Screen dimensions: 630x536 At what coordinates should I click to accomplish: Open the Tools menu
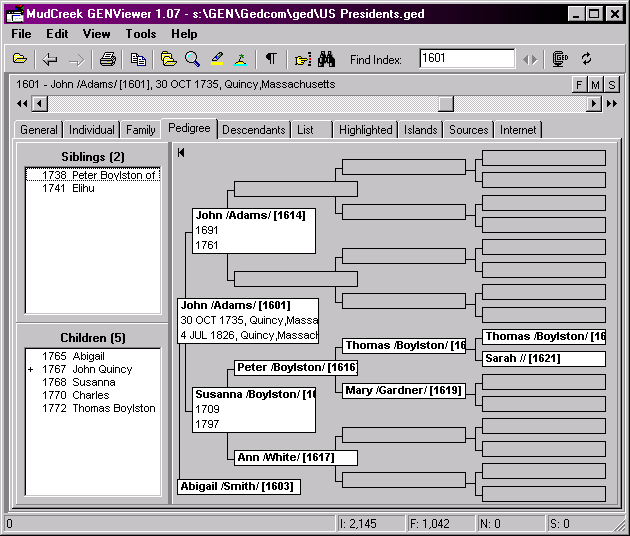pyautogui.click(x=141, y=34)
